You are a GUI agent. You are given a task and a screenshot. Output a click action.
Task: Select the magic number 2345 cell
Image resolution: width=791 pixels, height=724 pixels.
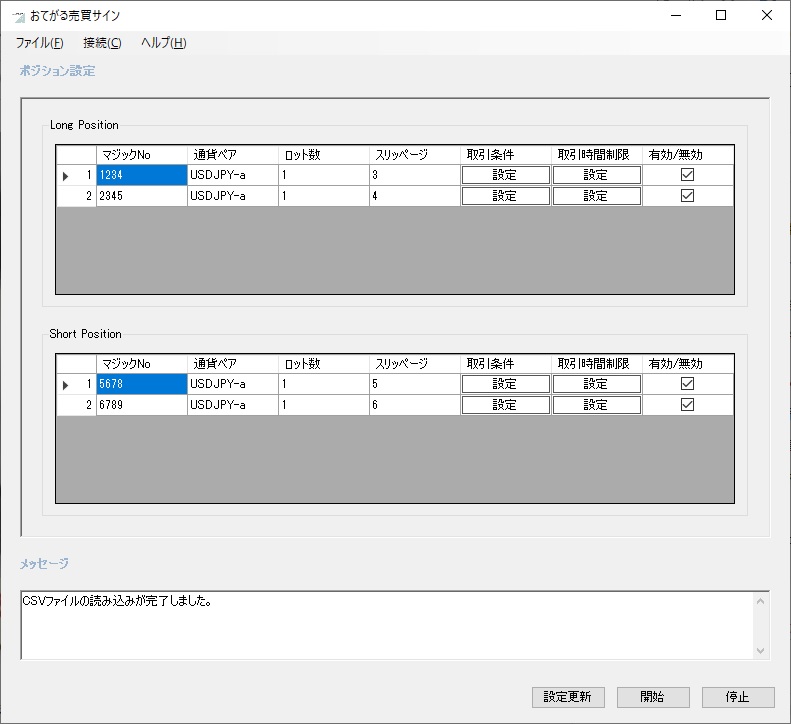coord(141,196)
